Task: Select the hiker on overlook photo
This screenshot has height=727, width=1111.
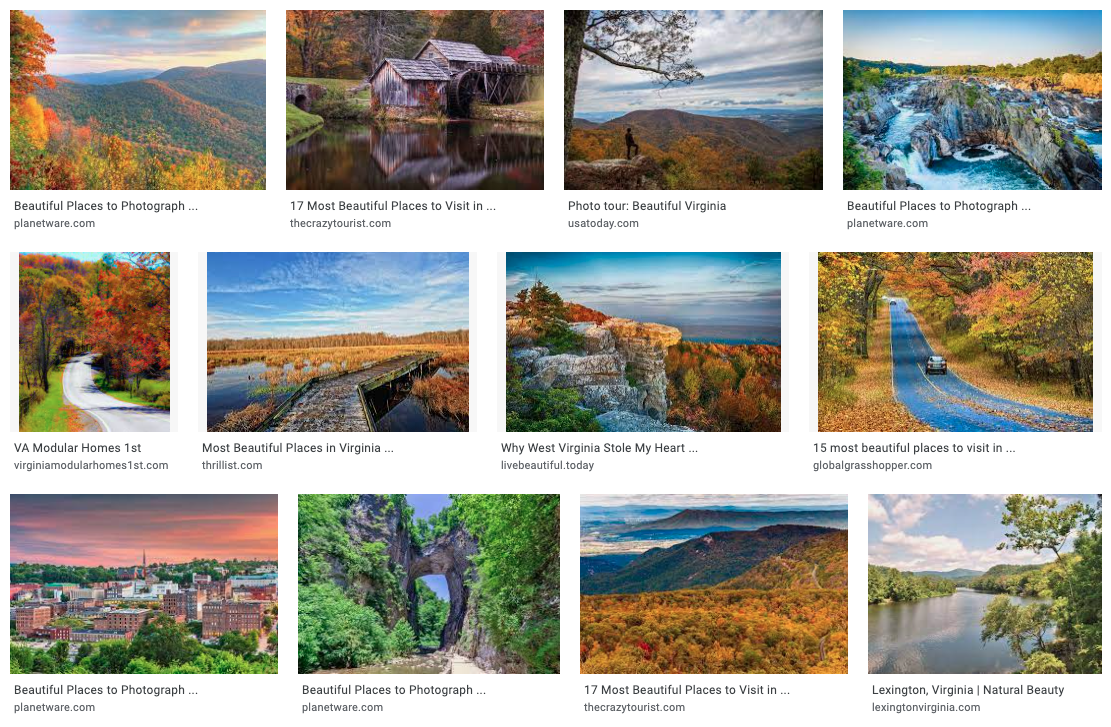Action: (x=693, y=100)
